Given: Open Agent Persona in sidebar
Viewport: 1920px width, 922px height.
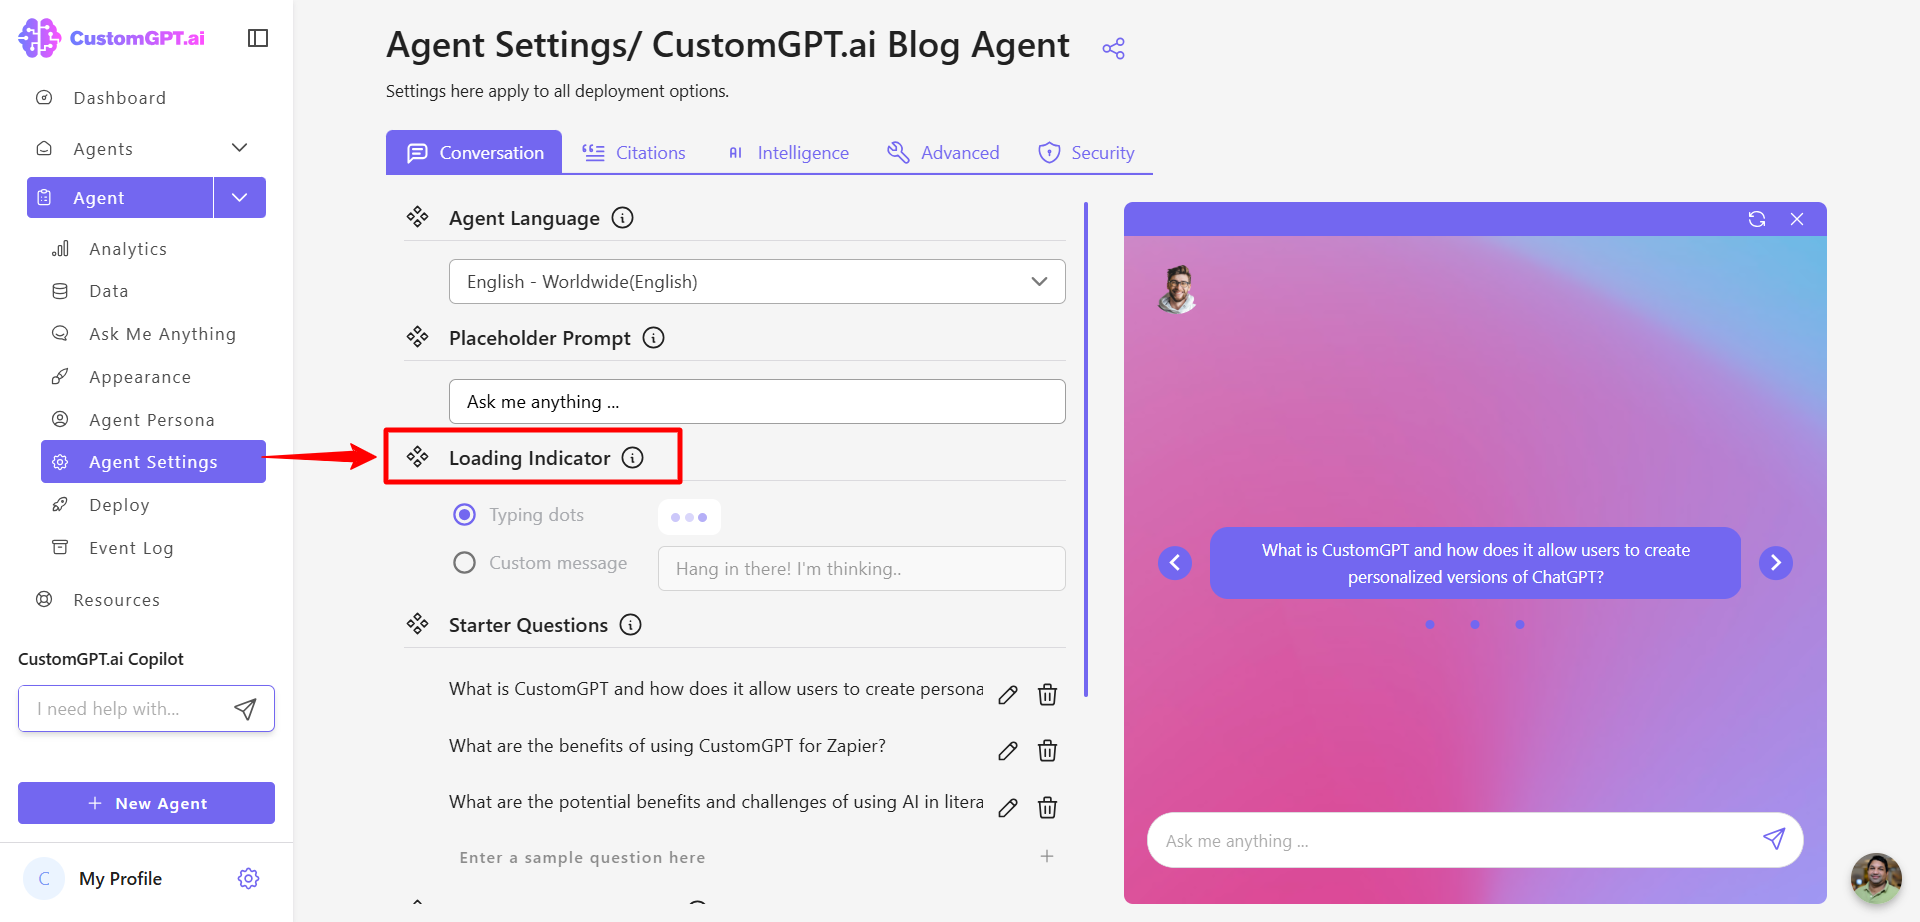Looking at the screenshot, I should tap(153, 420).
